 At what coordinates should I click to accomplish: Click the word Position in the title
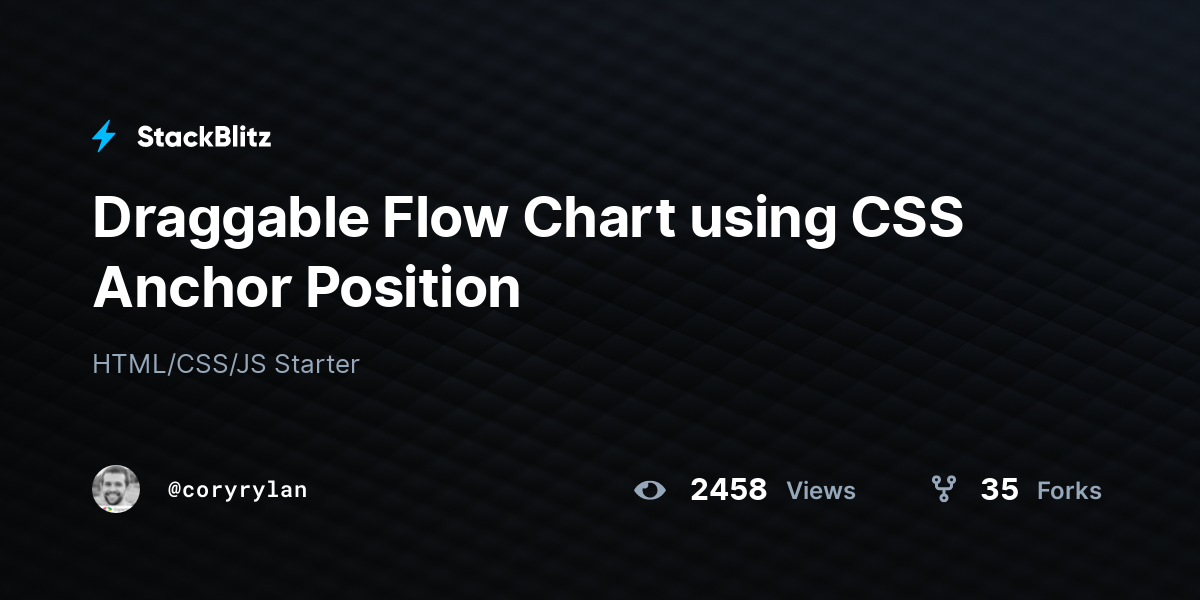[x=414, y=288]
